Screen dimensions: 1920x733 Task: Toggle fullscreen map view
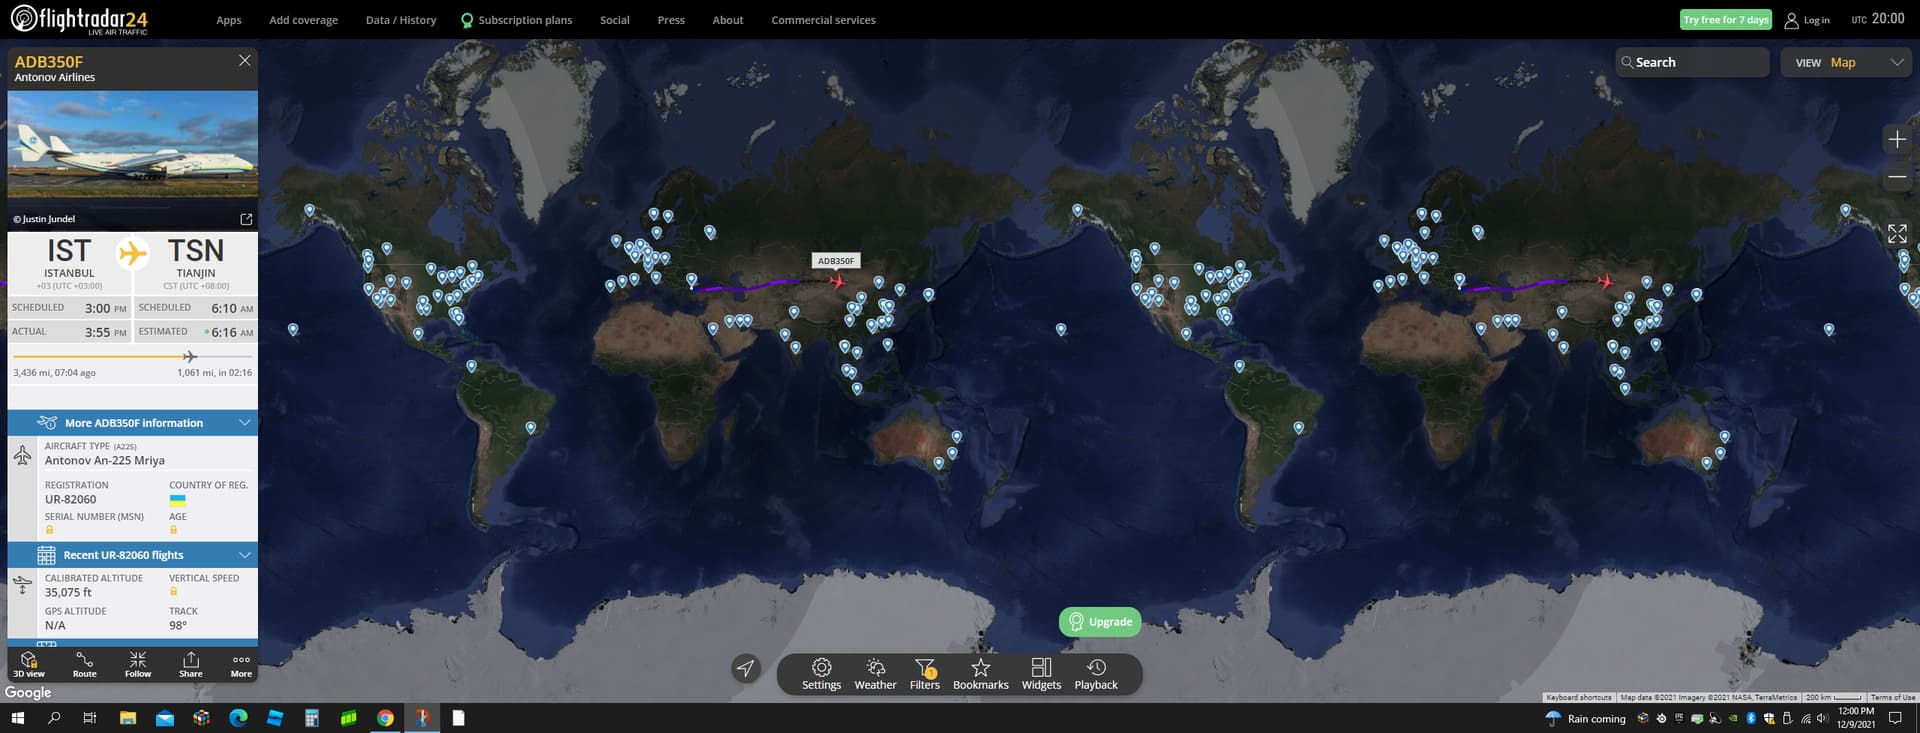tap(1897, 234)
